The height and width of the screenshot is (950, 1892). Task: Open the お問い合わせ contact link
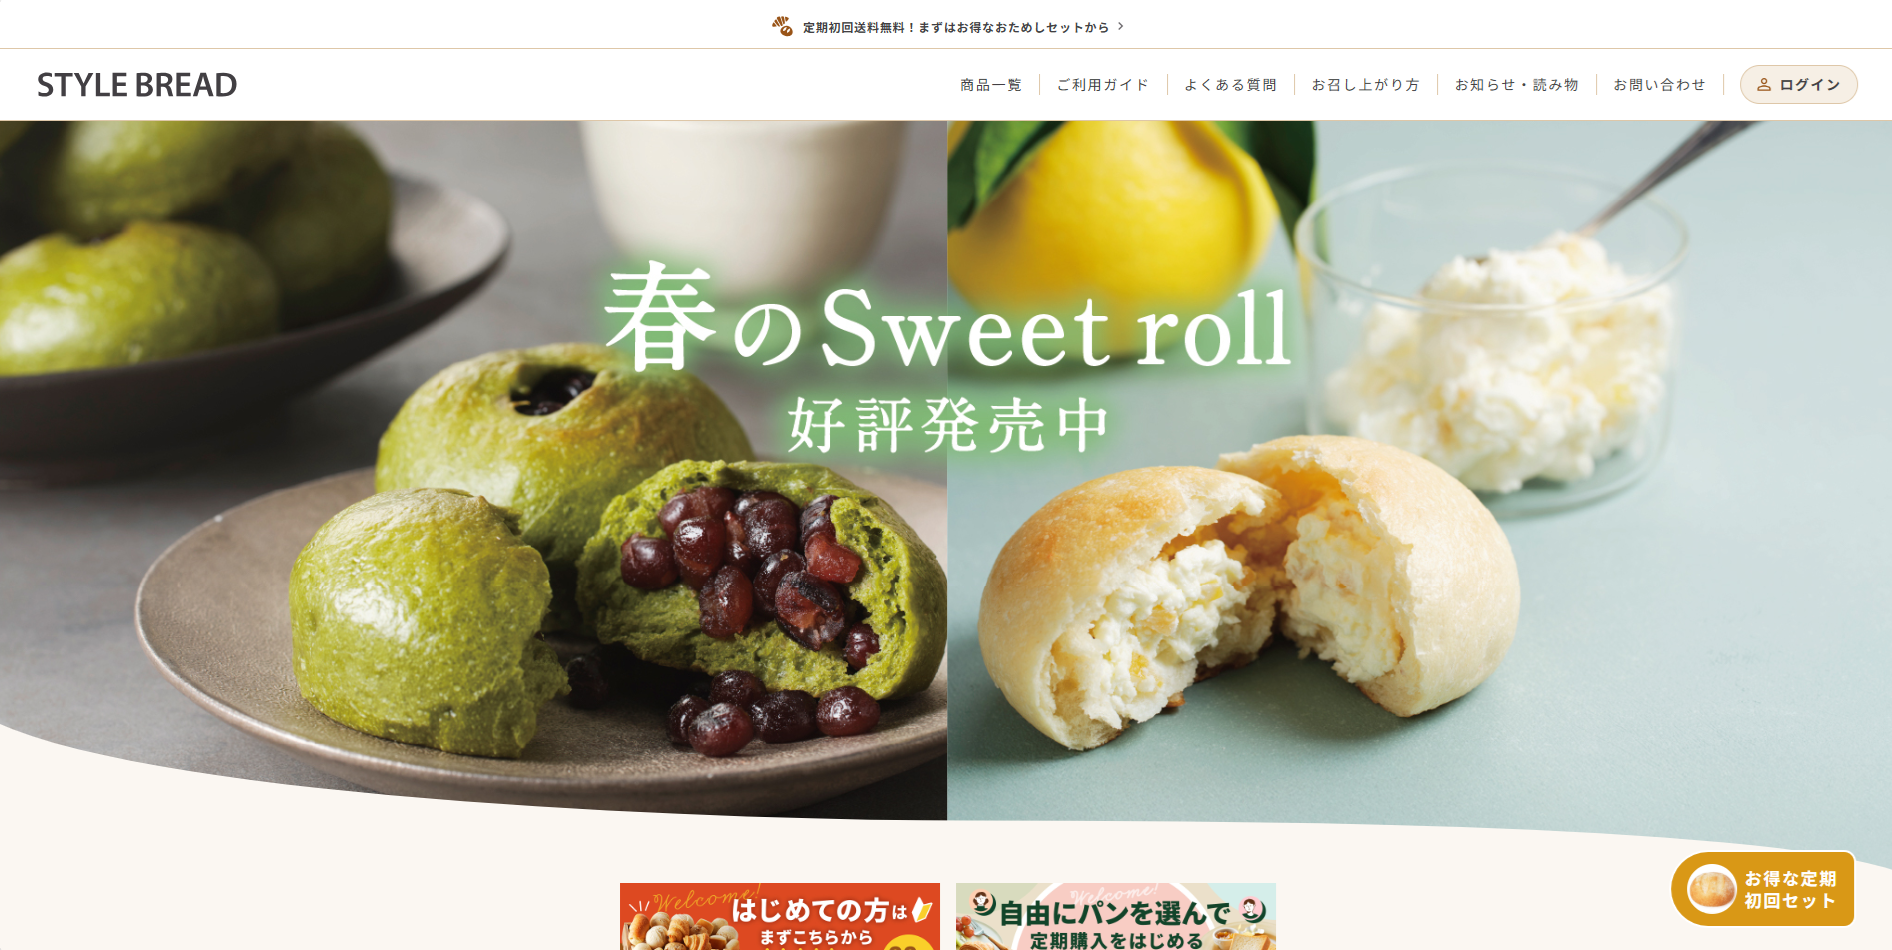pyautogui.click(x=1659, y=85)
